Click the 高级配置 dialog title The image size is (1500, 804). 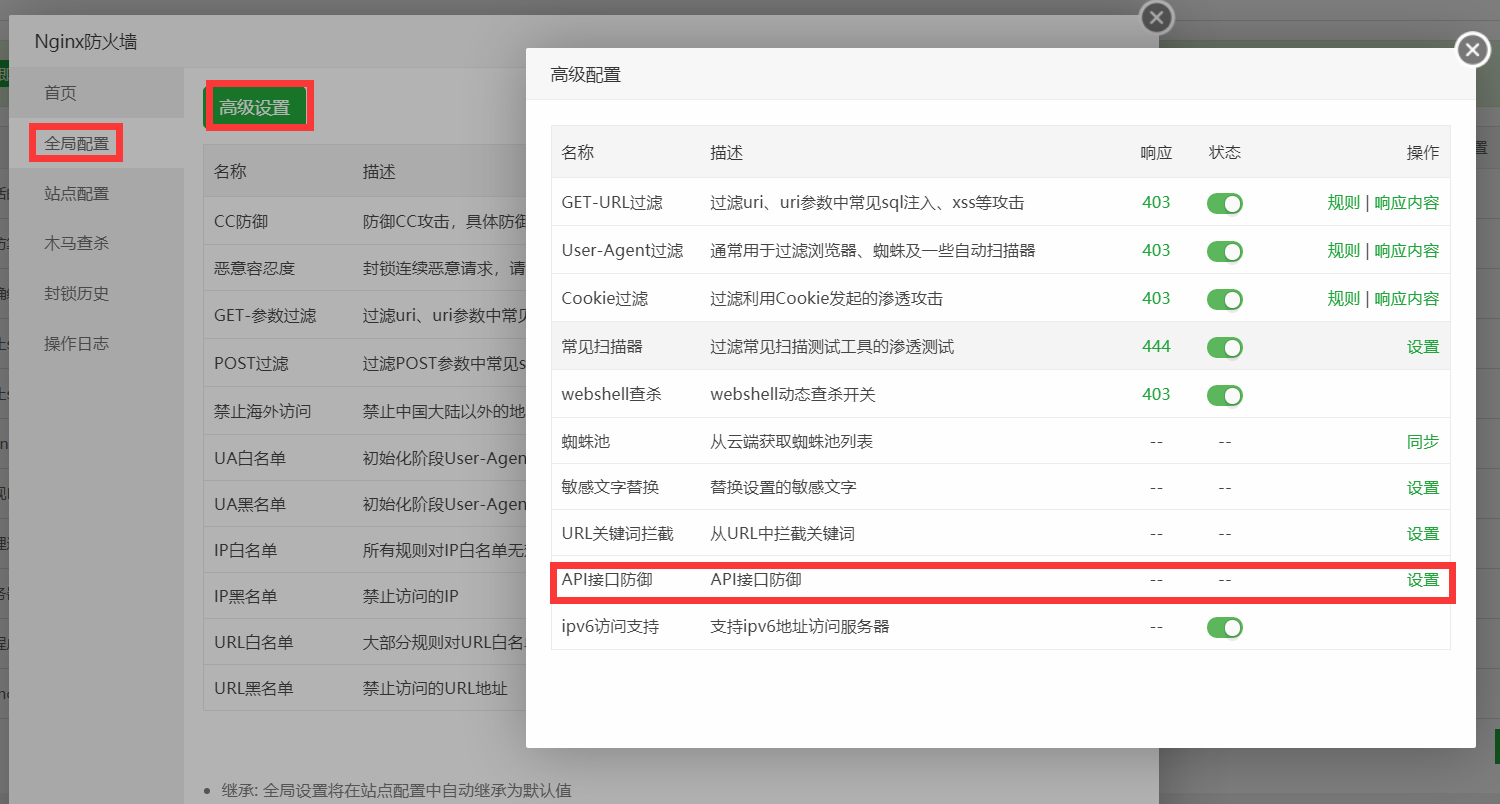(586, 74)
